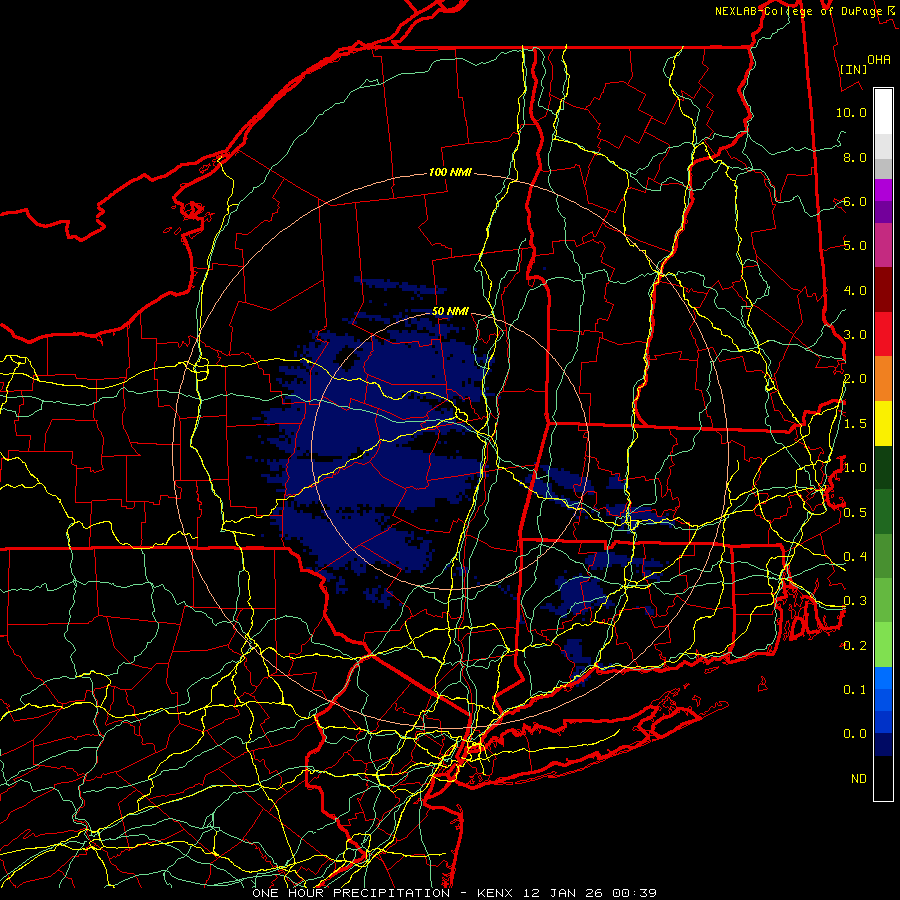Click the 50 NMI range ring label
The image size is (900, 900).
[x=450, y=311]
